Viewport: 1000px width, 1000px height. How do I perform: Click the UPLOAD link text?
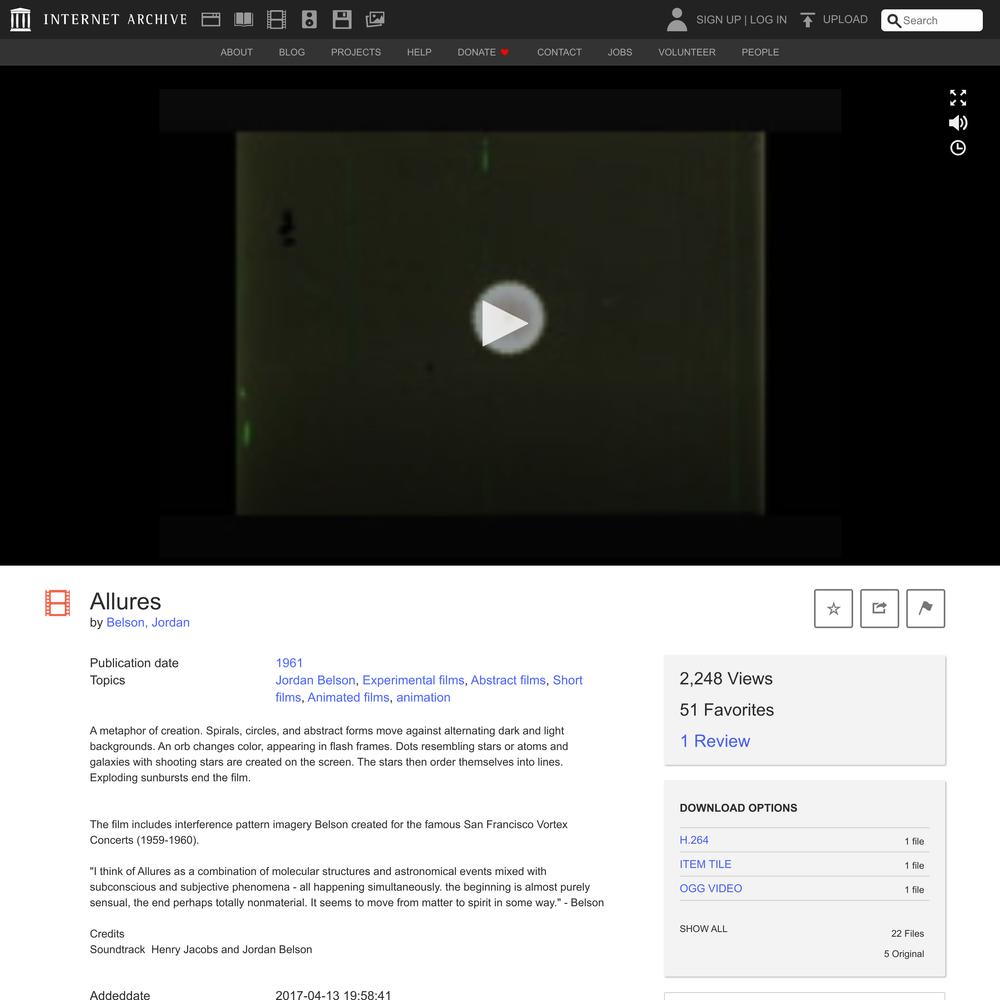pyautogui.click(x=845, y=19)
